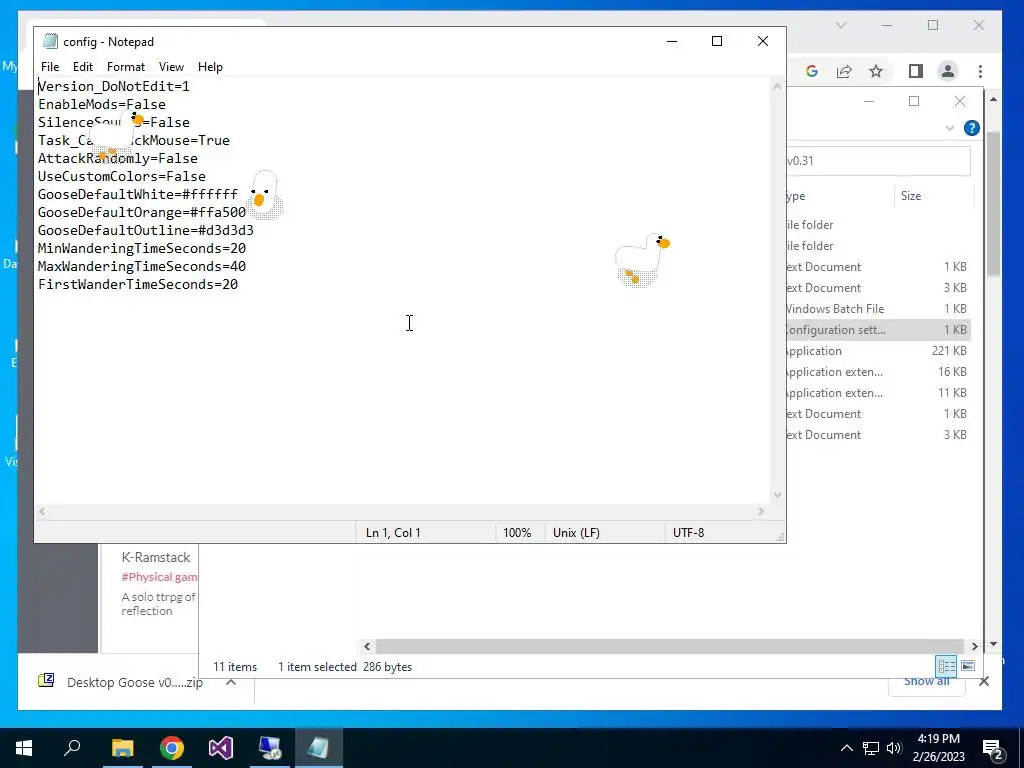
Task: Select the Application extension 16 KB row
Action: tap(878, 372)
